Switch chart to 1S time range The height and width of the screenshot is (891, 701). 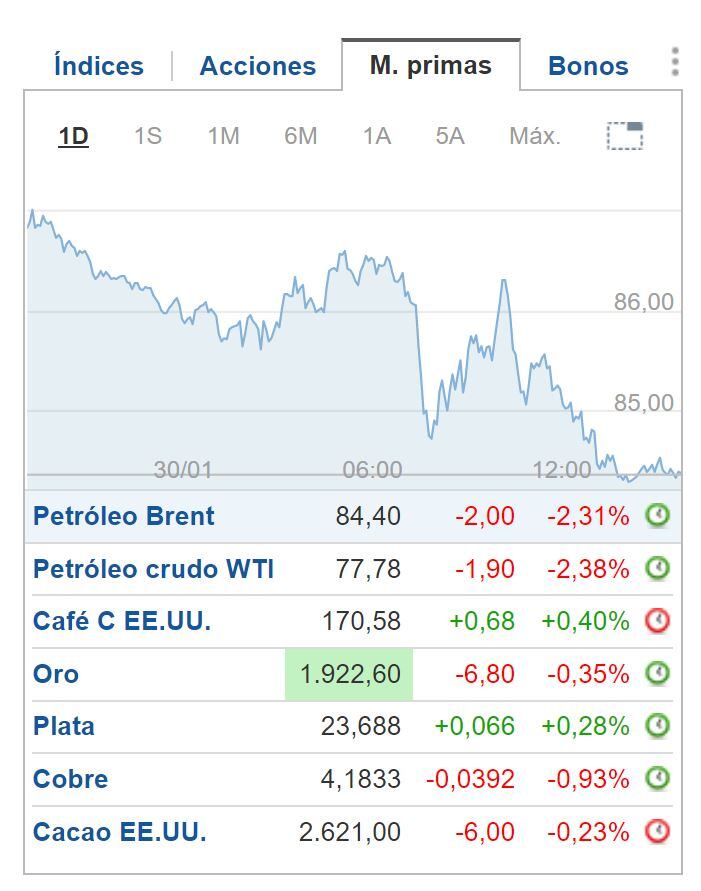point(148,137)
